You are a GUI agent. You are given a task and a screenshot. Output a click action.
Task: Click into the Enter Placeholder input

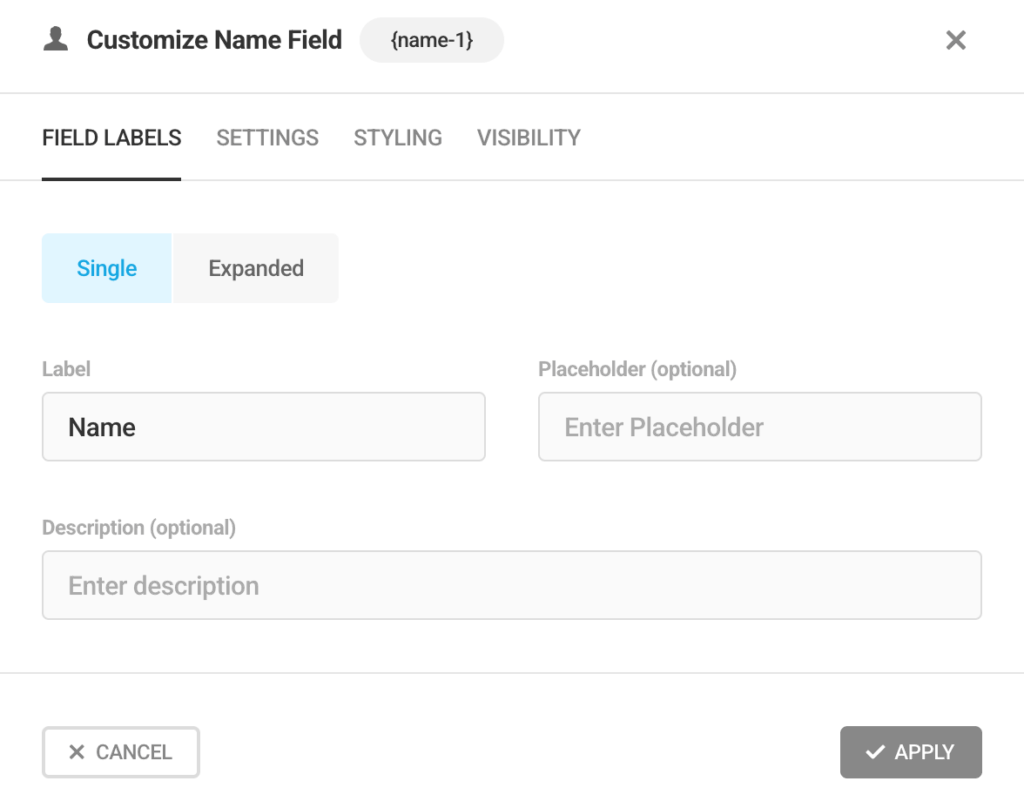coord(760,427)
